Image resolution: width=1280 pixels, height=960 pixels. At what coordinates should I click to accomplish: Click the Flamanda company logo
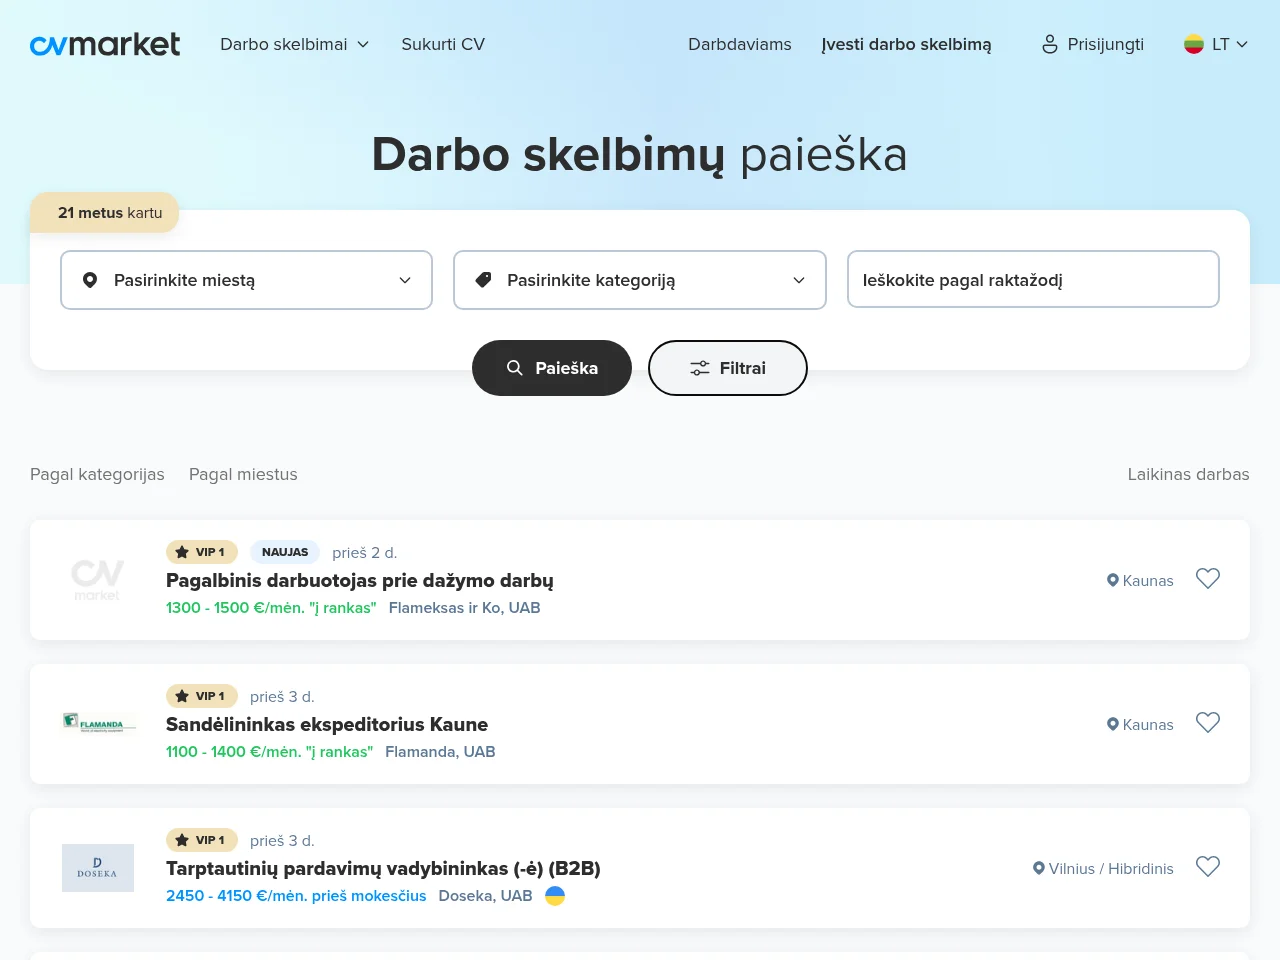coord(98,723)
